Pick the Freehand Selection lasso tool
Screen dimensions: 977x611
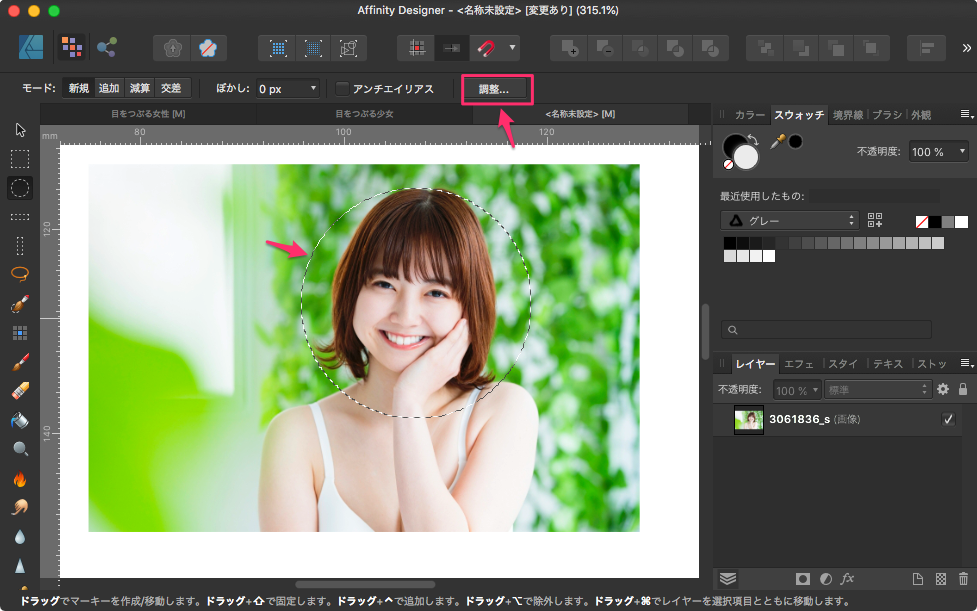19,273
